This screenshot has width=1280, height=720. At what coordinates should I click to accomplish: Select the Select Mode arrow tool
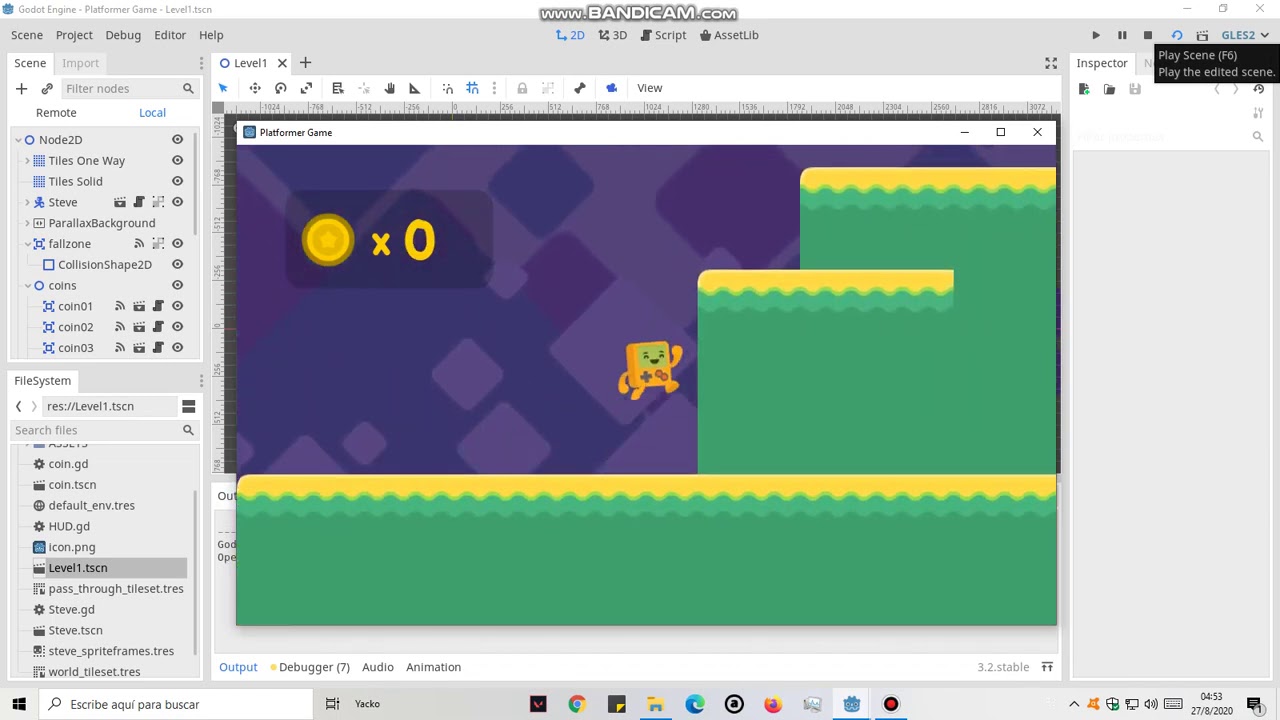click(223, 88)
